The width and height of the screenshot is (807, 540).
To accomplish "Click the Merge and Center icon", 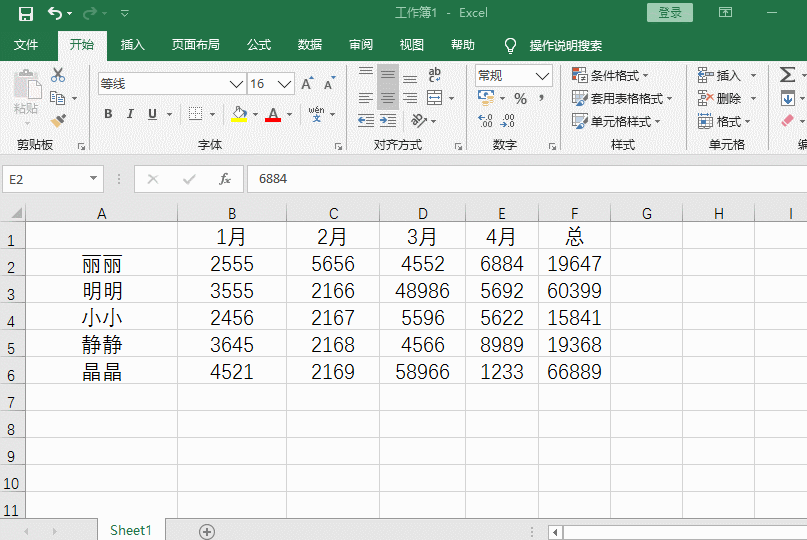I will pos(434,98).
